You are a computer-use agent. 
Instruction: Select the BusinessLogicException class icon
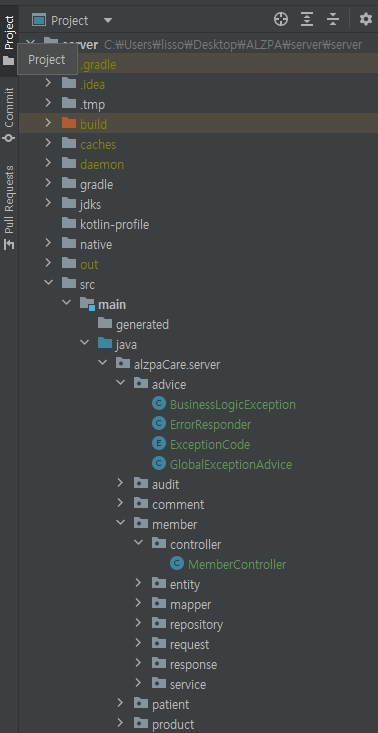coord(159,404)
